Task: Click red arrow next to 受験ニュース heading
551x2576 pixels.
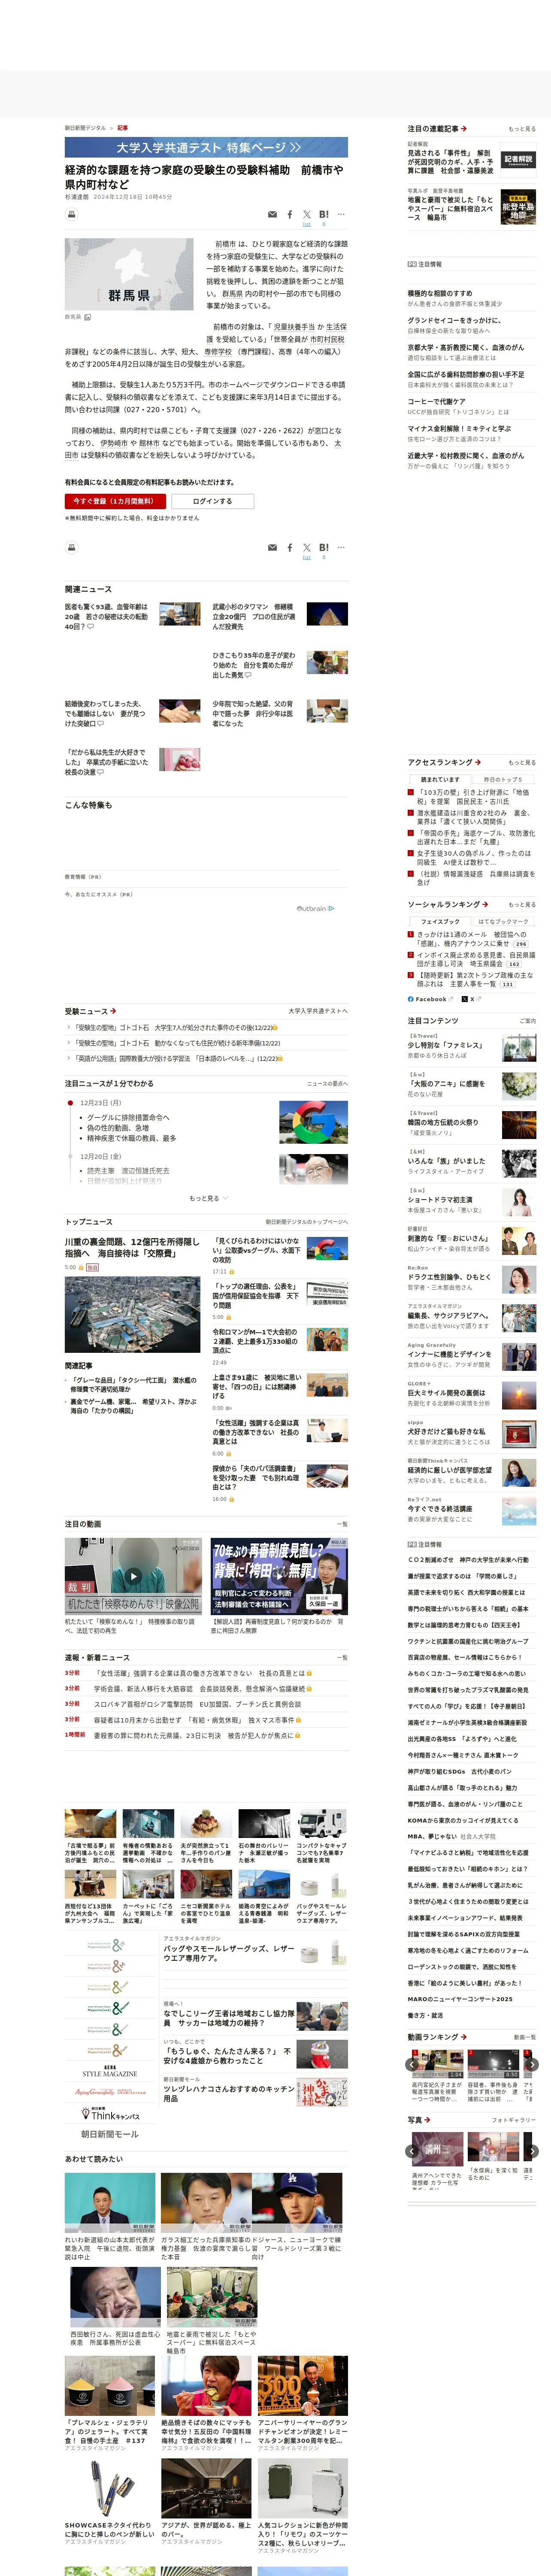Action: pyautogui.click(x=113, y=1011)
